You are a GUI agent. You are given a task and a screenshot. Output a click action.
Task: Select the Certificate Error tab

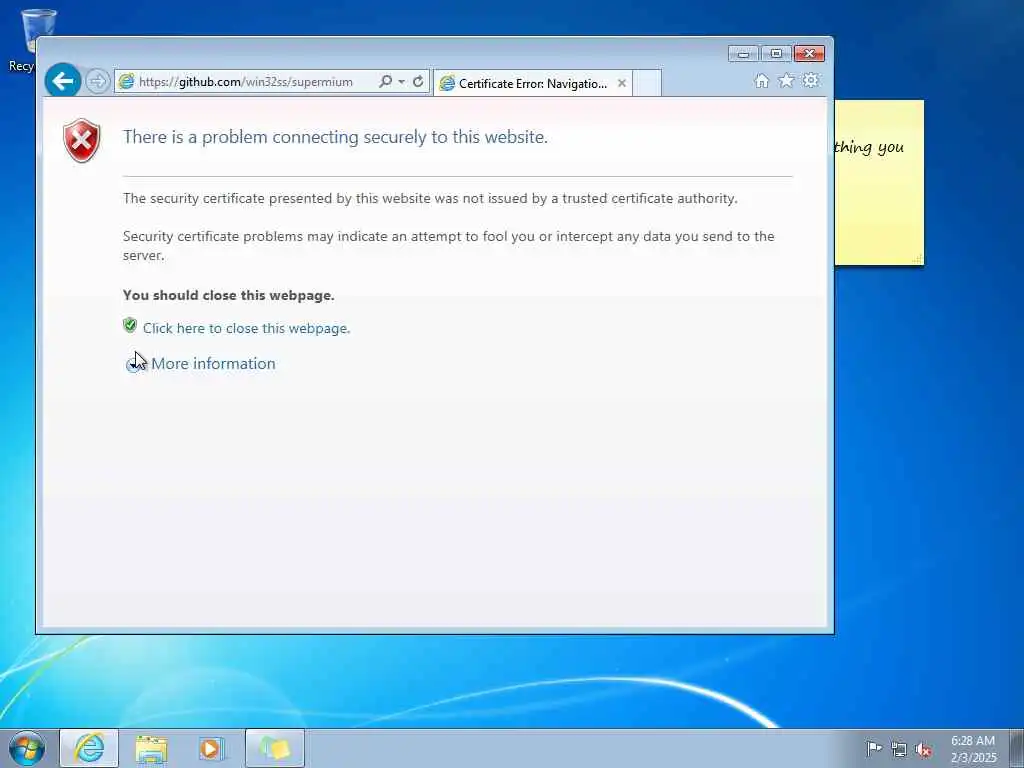tap(532, 84)
